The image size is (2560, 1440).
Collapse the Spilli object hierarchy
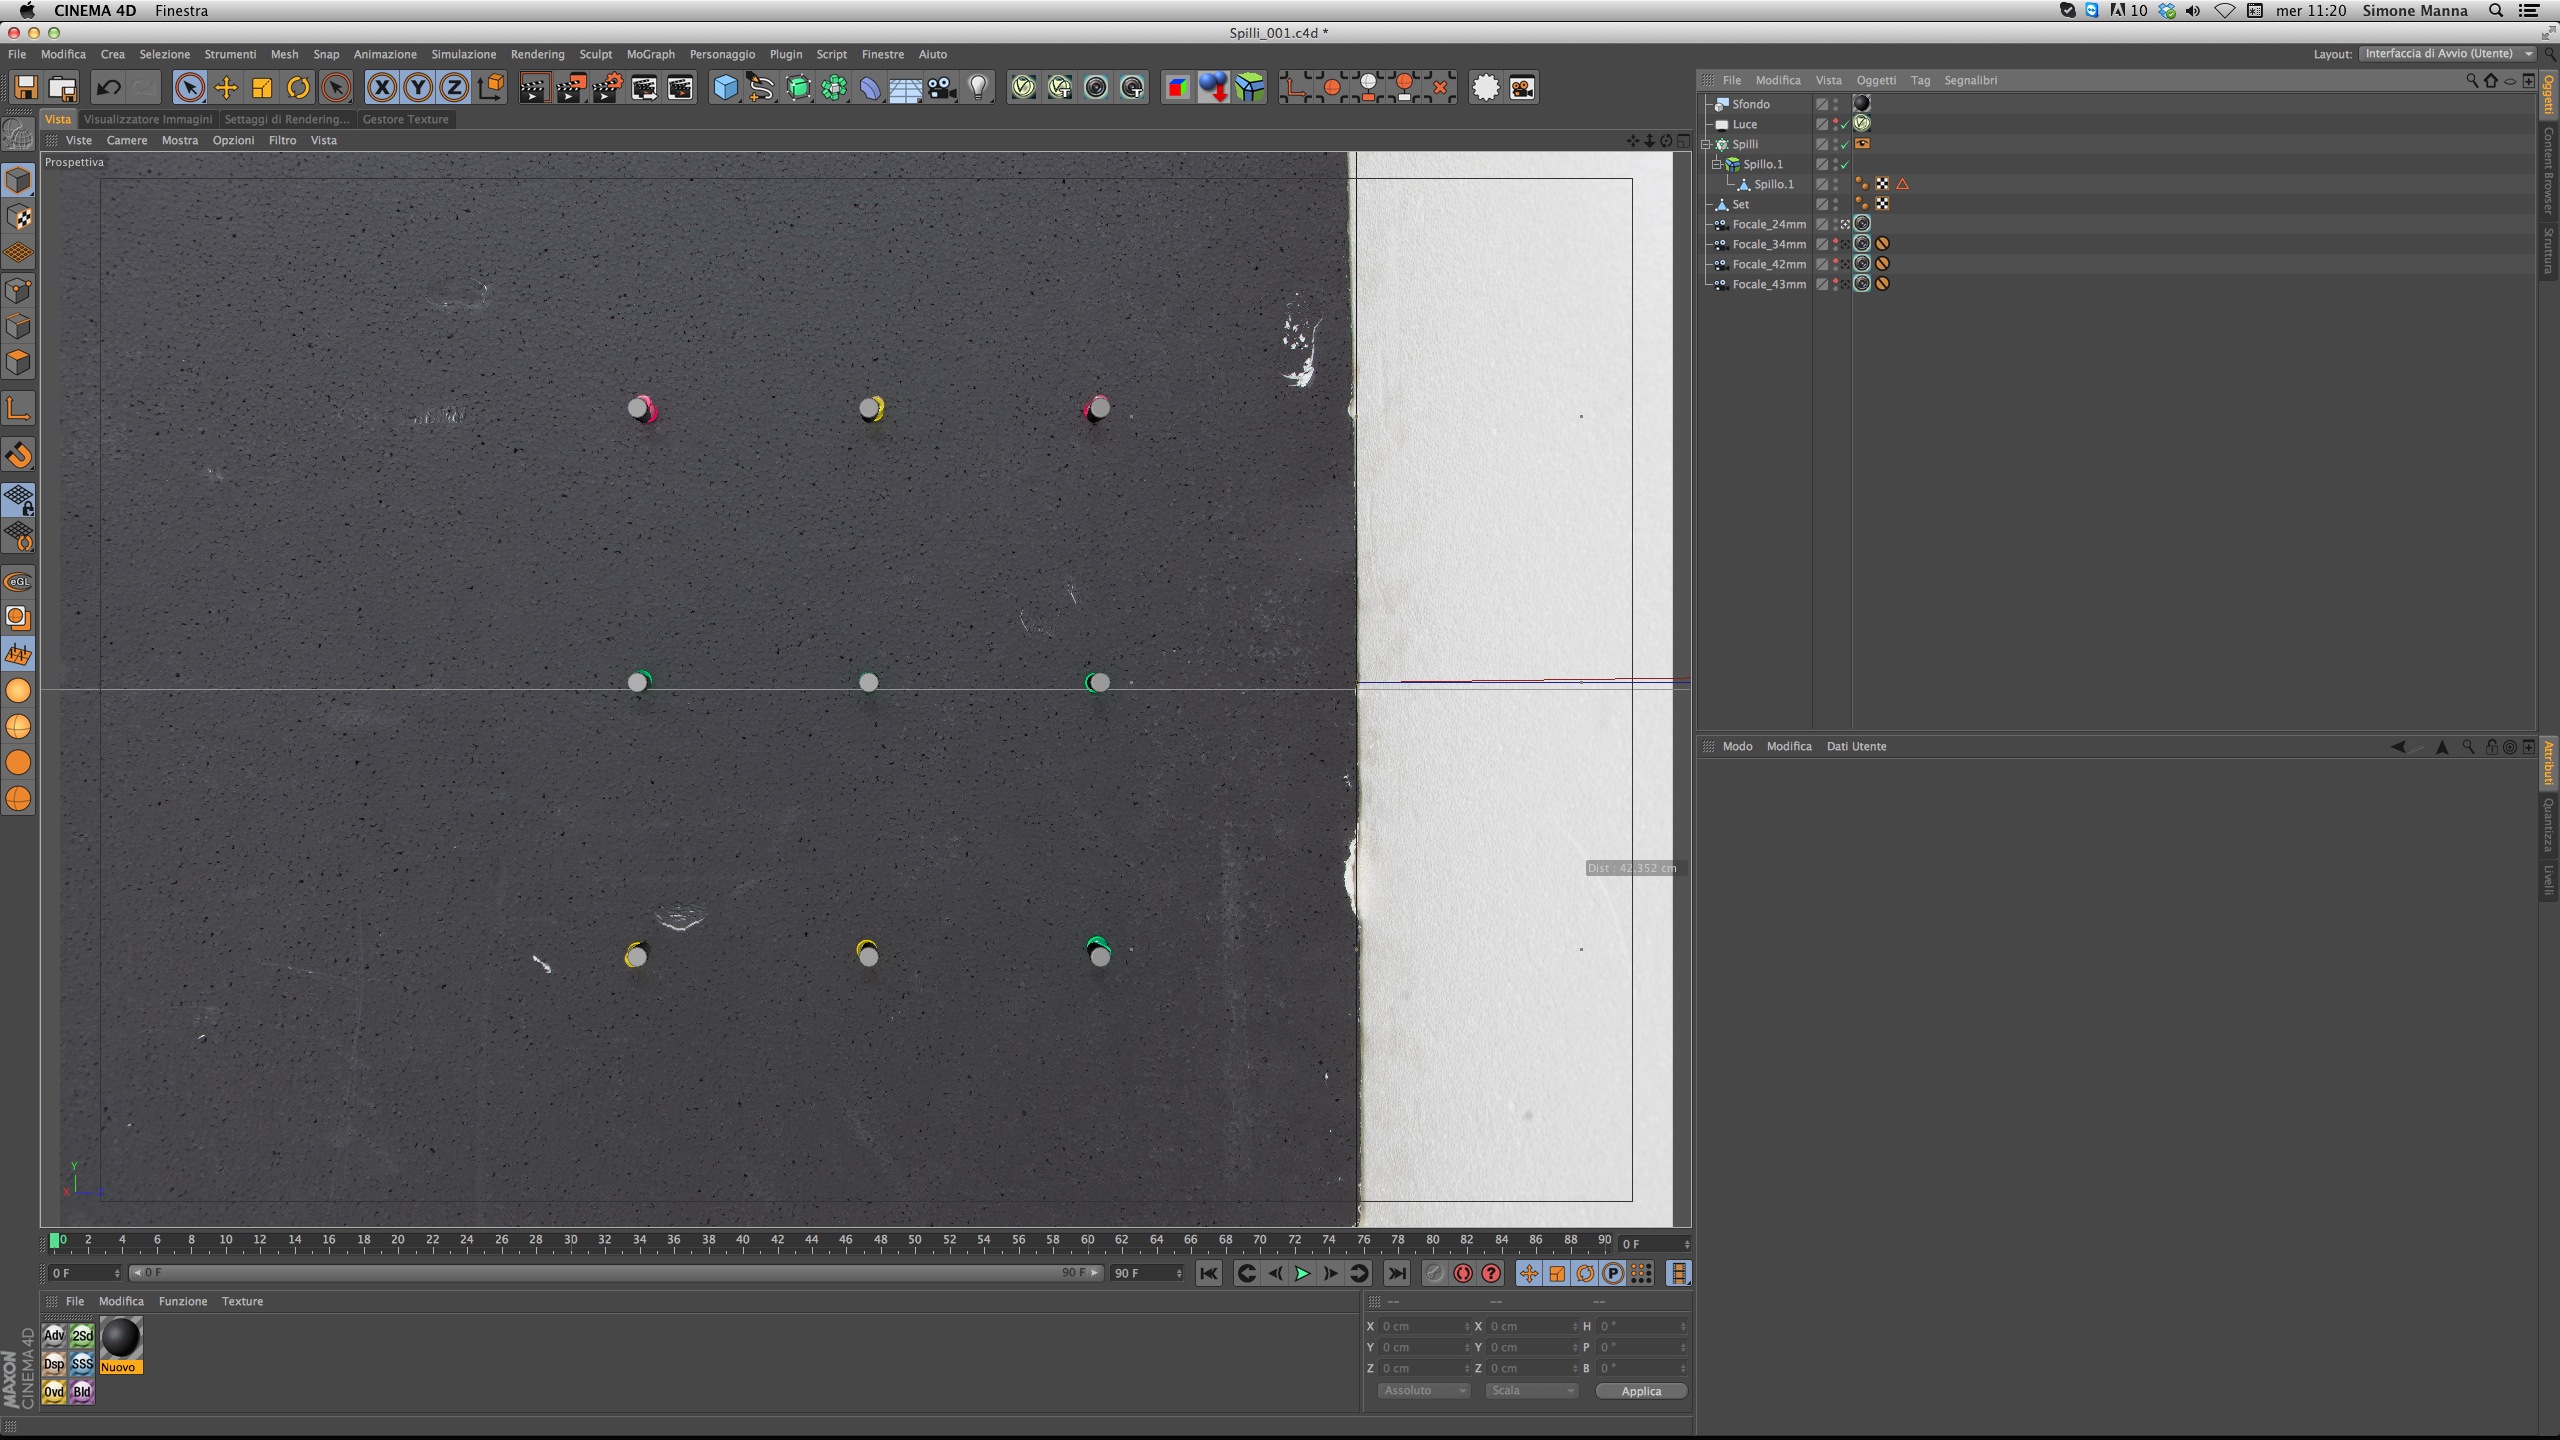coord(1707,144)
